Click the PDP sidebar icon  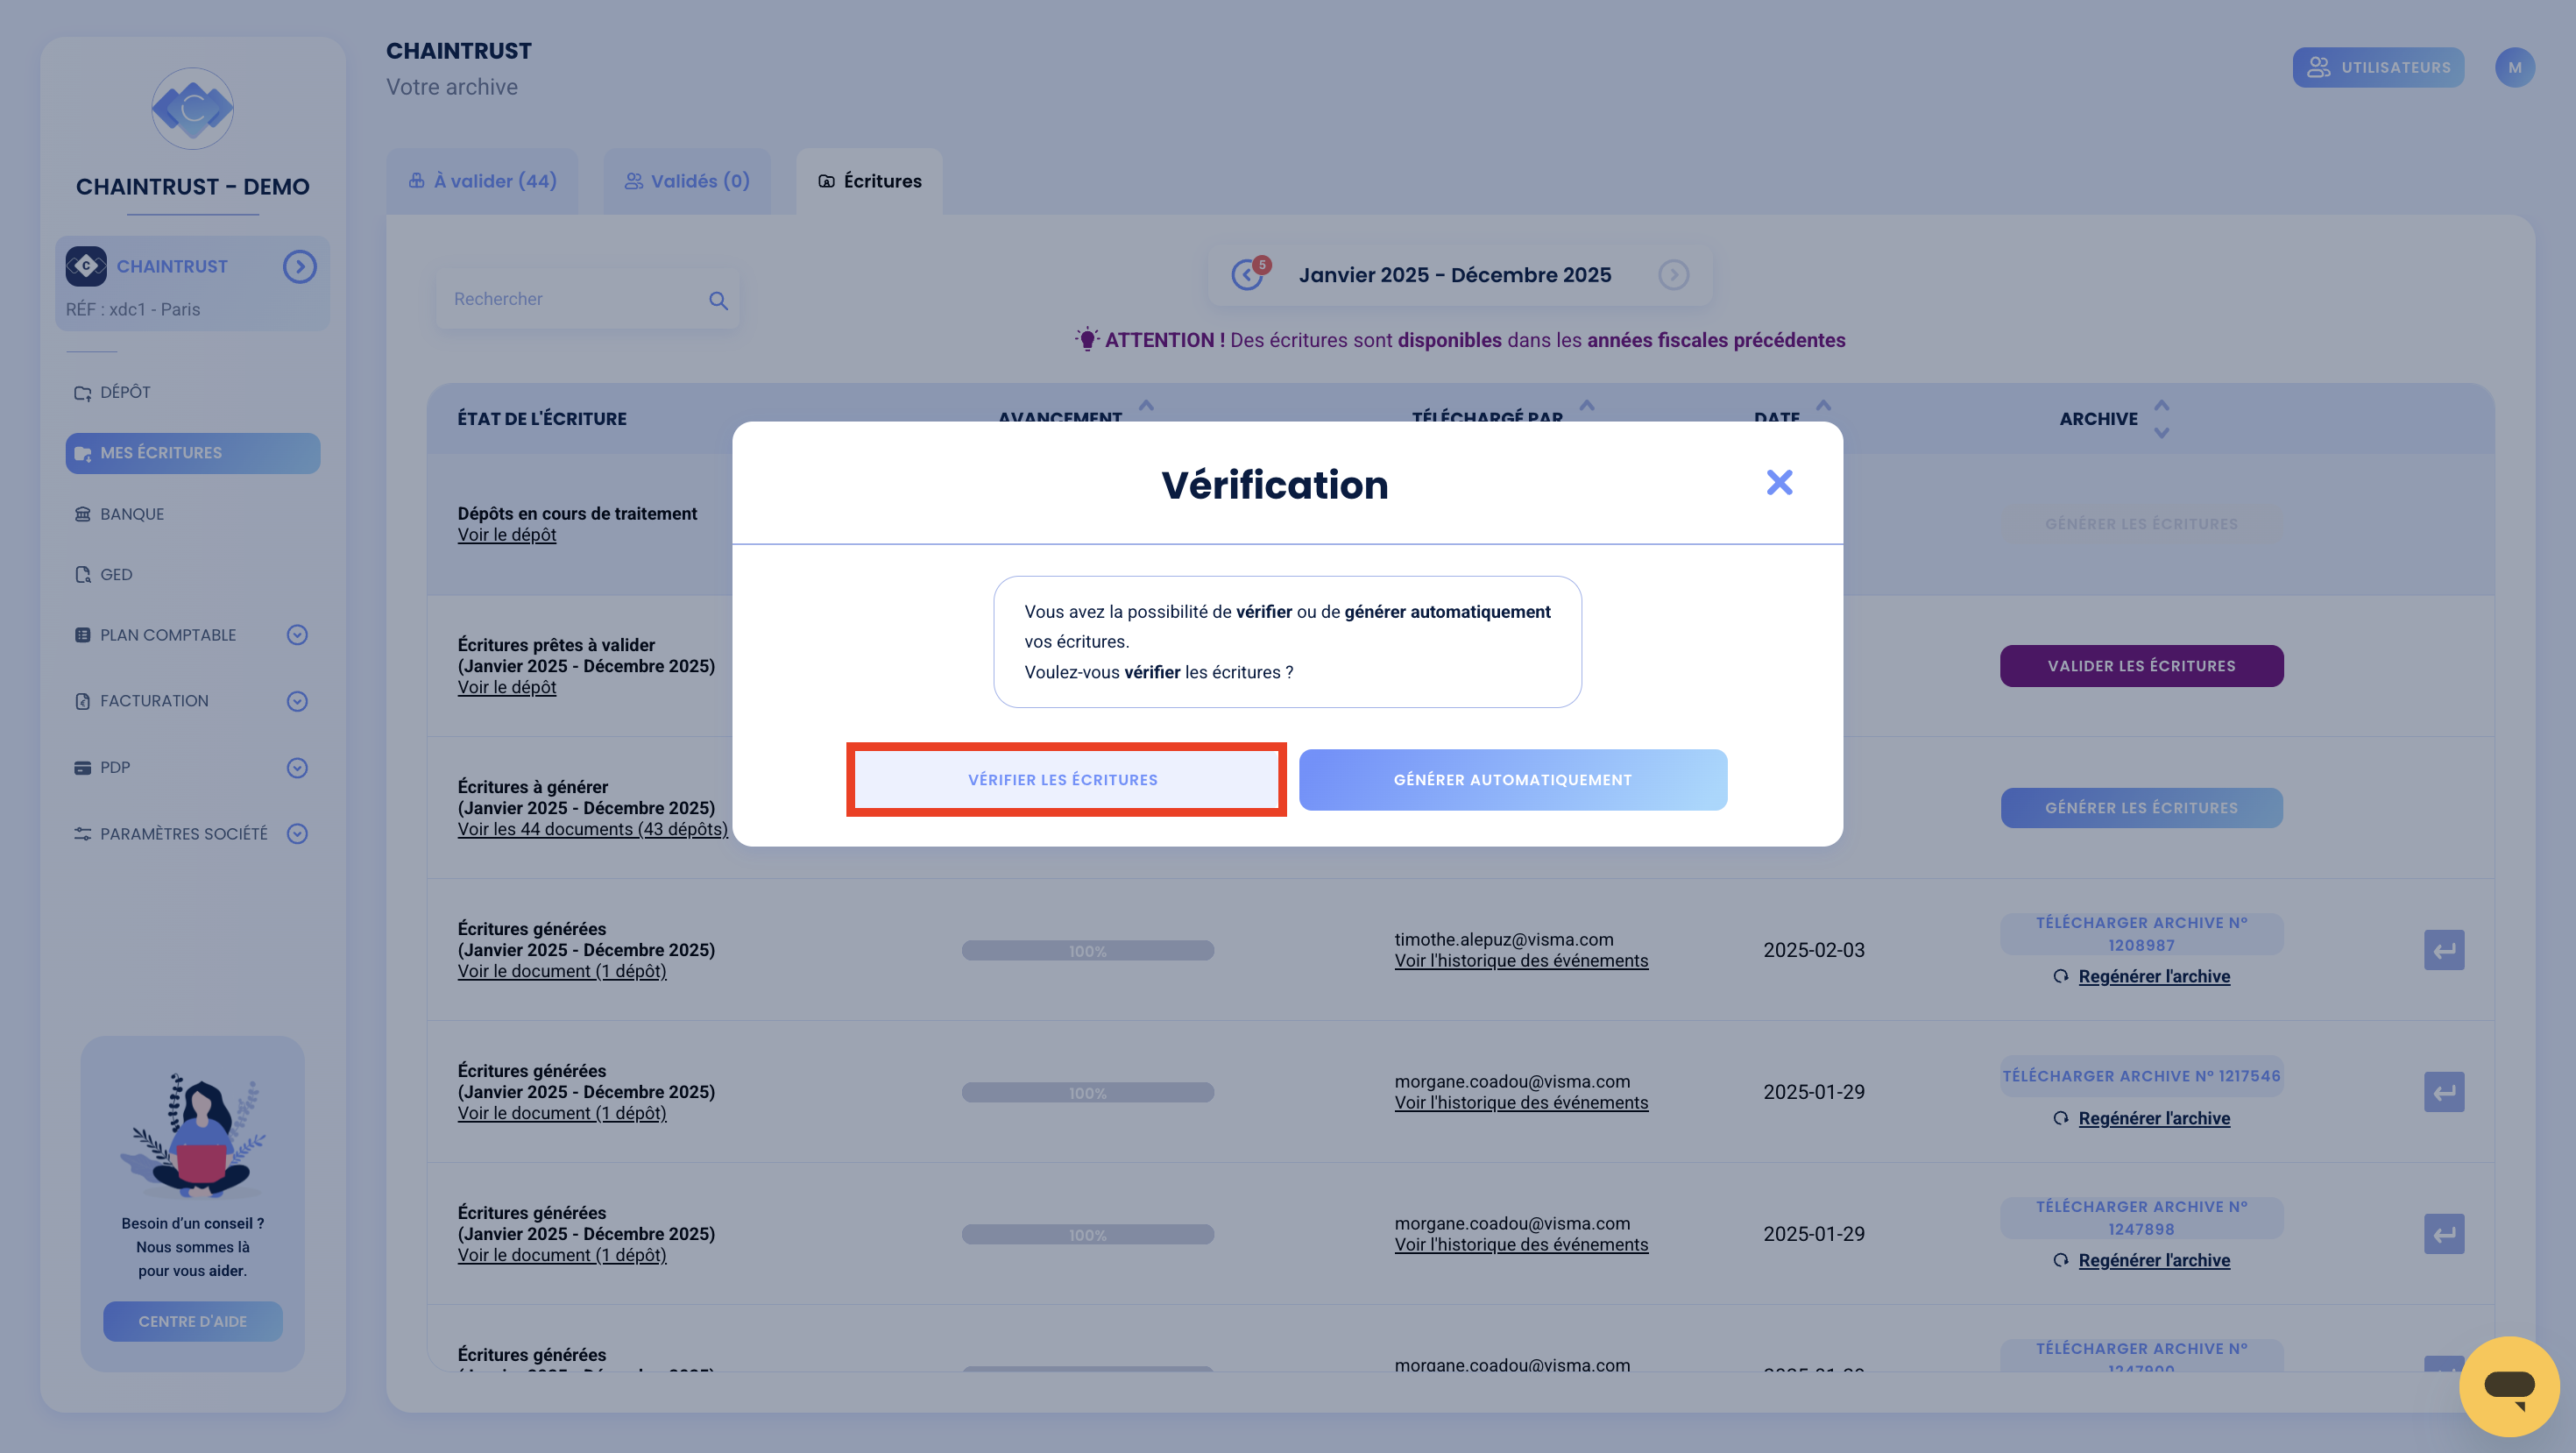[82, 768]
